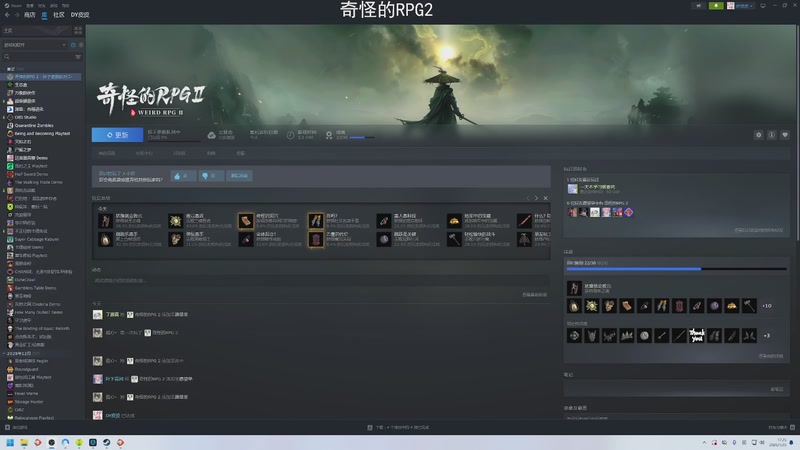
Task: Click the +3 more locked achievements
Action: click(766, 336)
